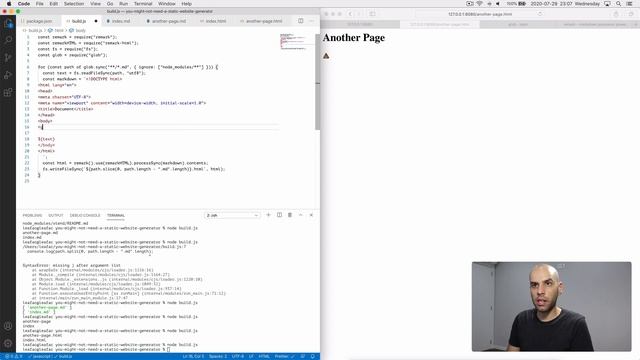Click errors and warnings count in status bar
Screen dimensions: 640x360
pos(14,356)
